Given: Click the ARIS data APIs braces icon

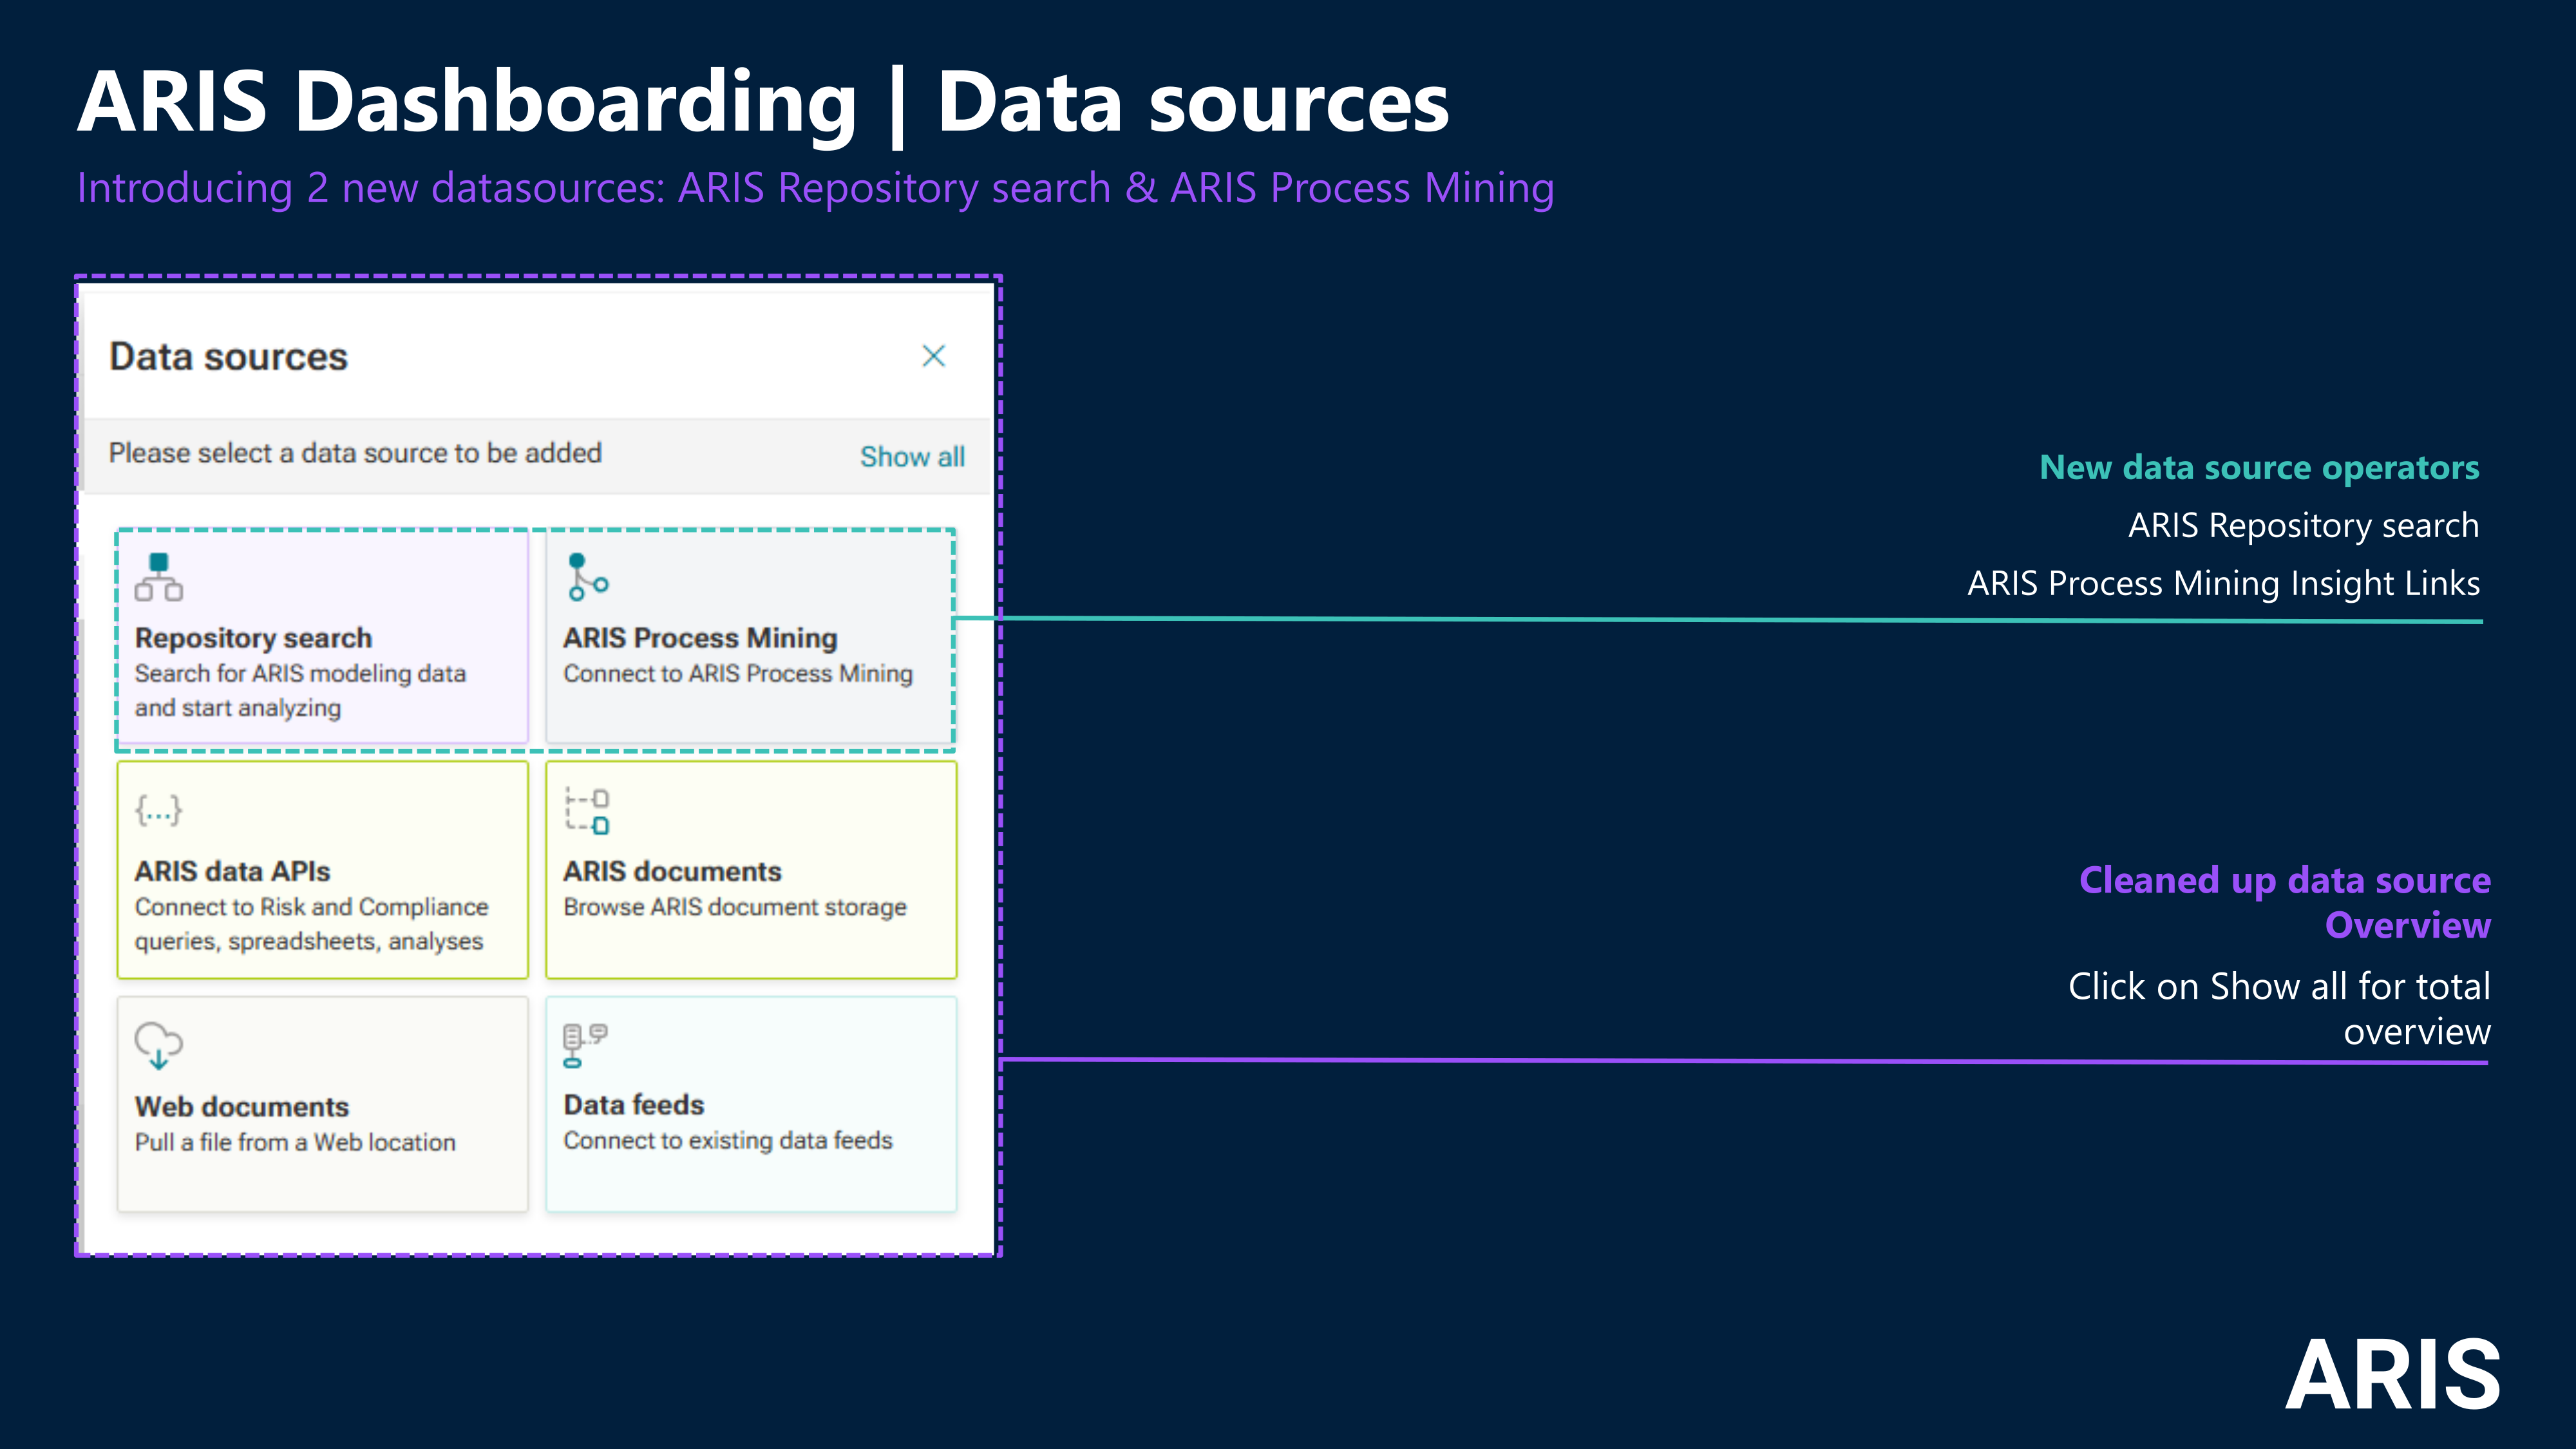Looking at the screenshot, I should [159, 810].
